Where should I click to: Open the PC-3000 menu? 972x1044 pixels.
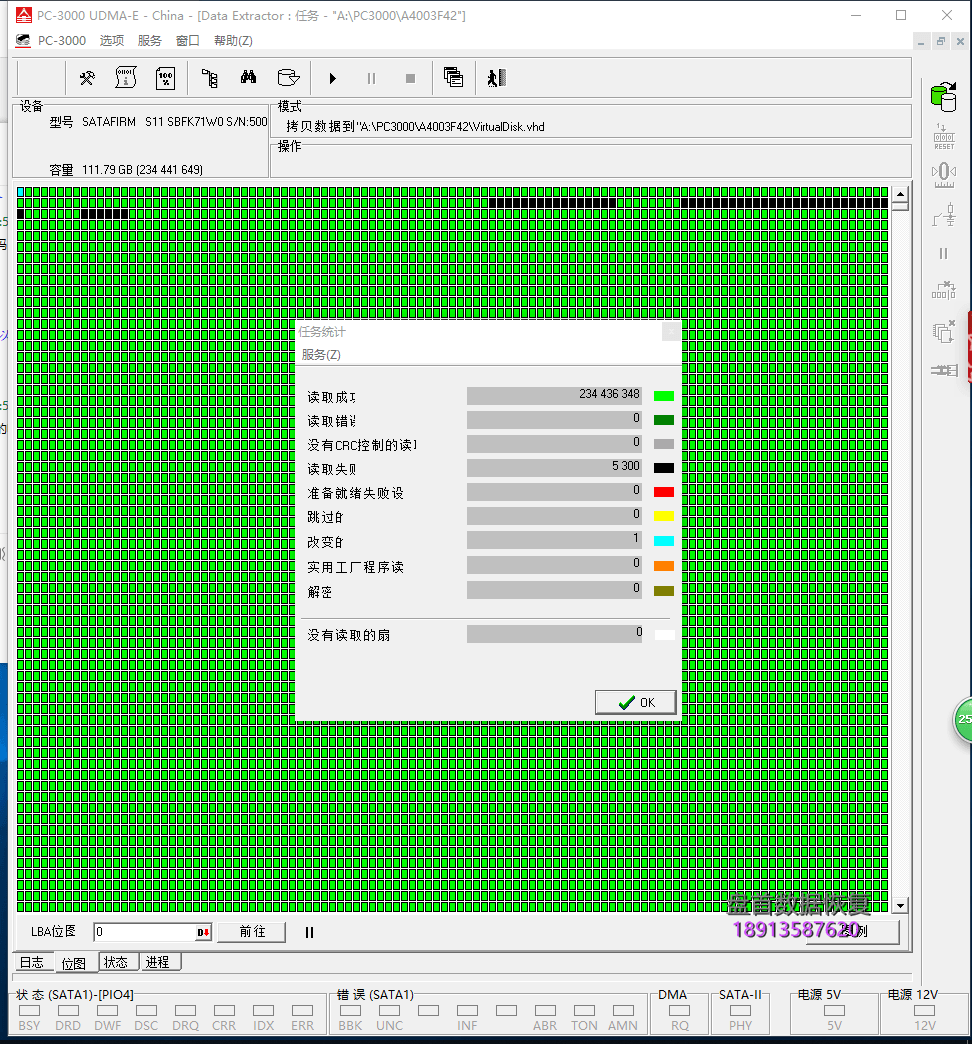pos(61,41)
